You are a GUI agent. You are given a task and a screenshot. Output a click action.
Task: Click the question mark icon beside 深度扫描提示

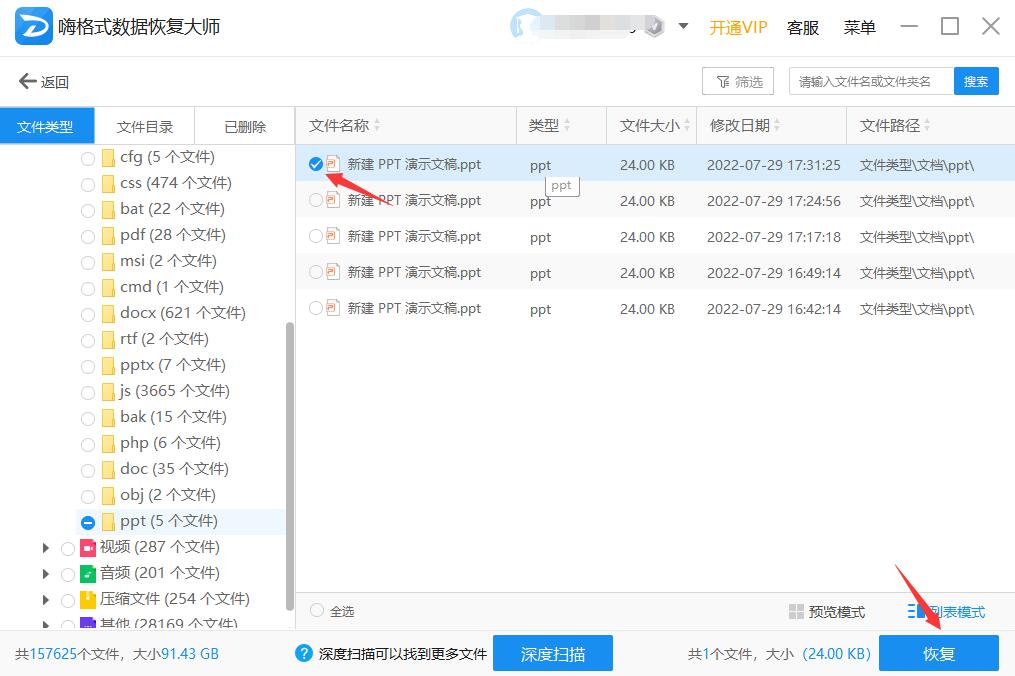coord(303,653)
